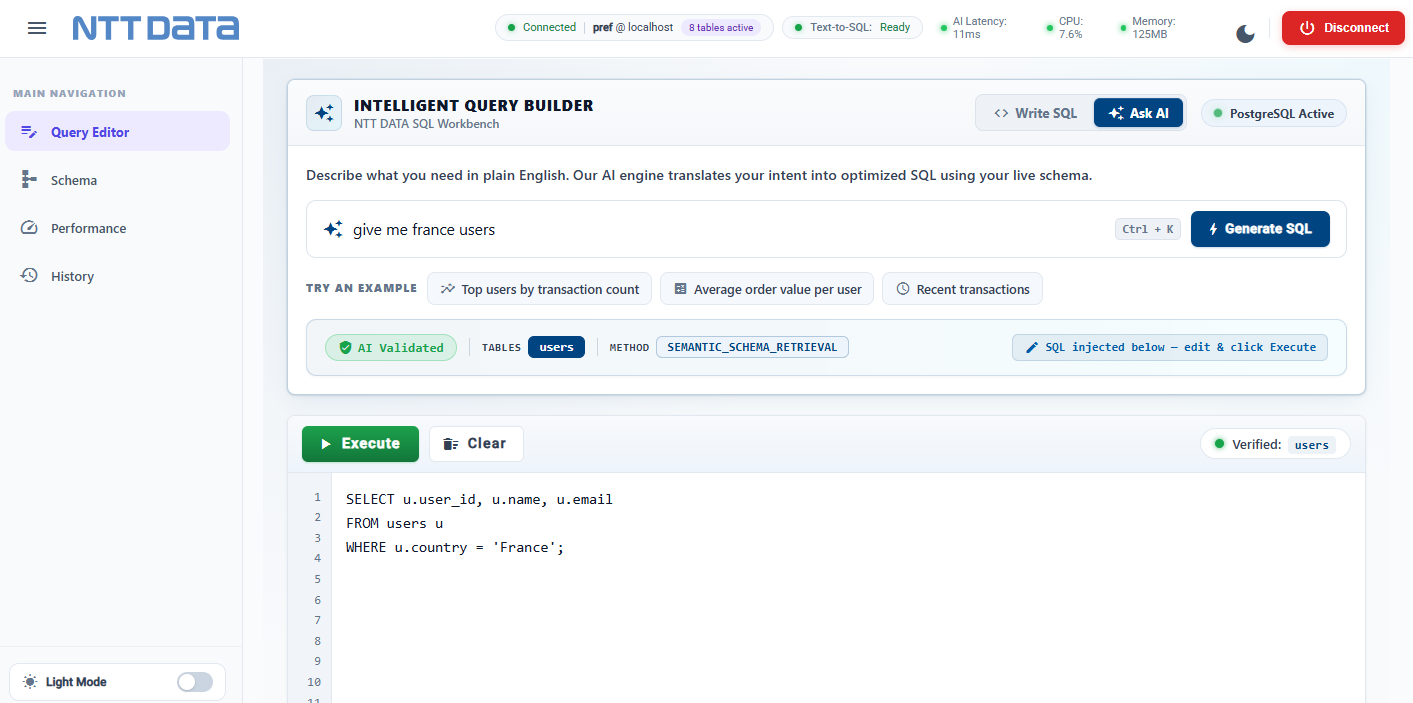Click the Memory 125MB indicator
The width and height of the screenshot is (1413, 703).
coord(1147,27)
